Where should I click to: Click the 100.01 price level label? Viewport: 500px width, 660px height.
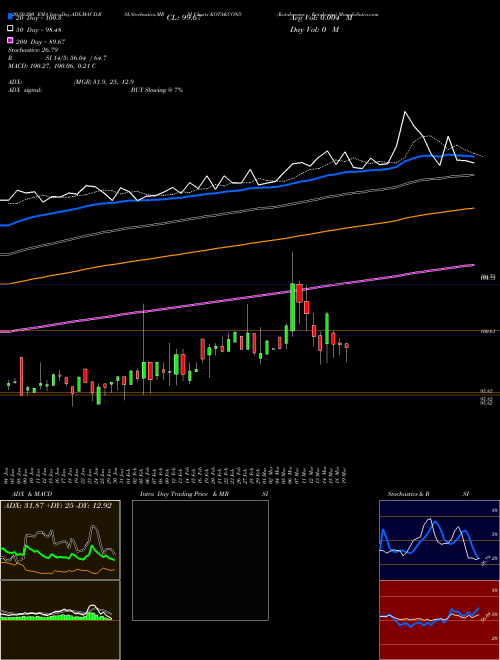click(x=487, y=331)
